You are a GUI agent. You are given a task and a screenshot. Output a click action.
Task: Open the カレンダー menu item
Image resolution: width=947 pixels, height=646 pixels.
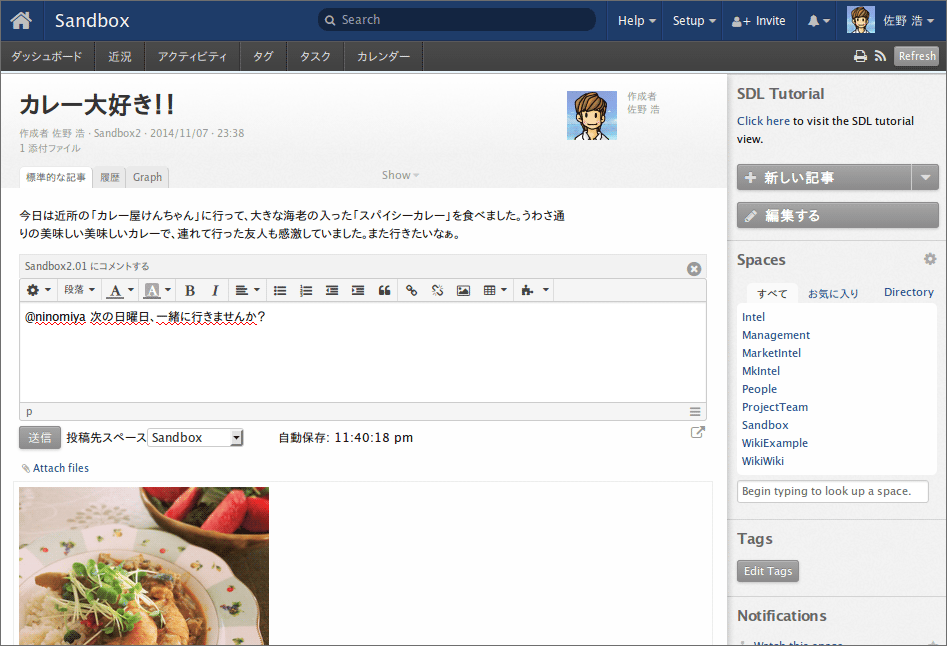click(383, 57)
